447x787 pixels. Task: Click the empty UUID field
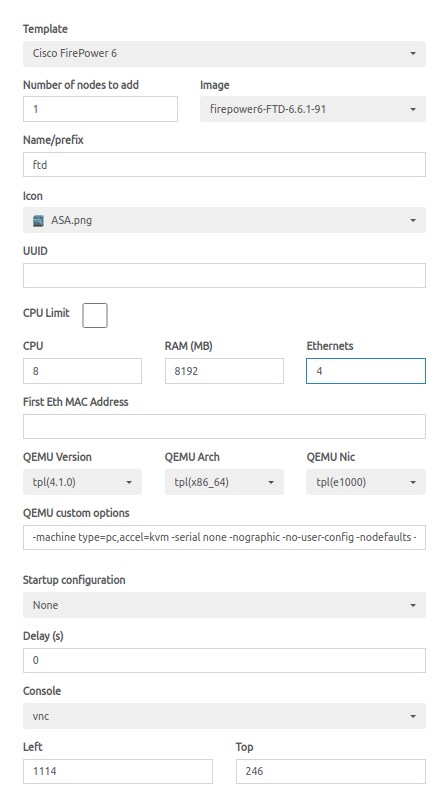224,276
